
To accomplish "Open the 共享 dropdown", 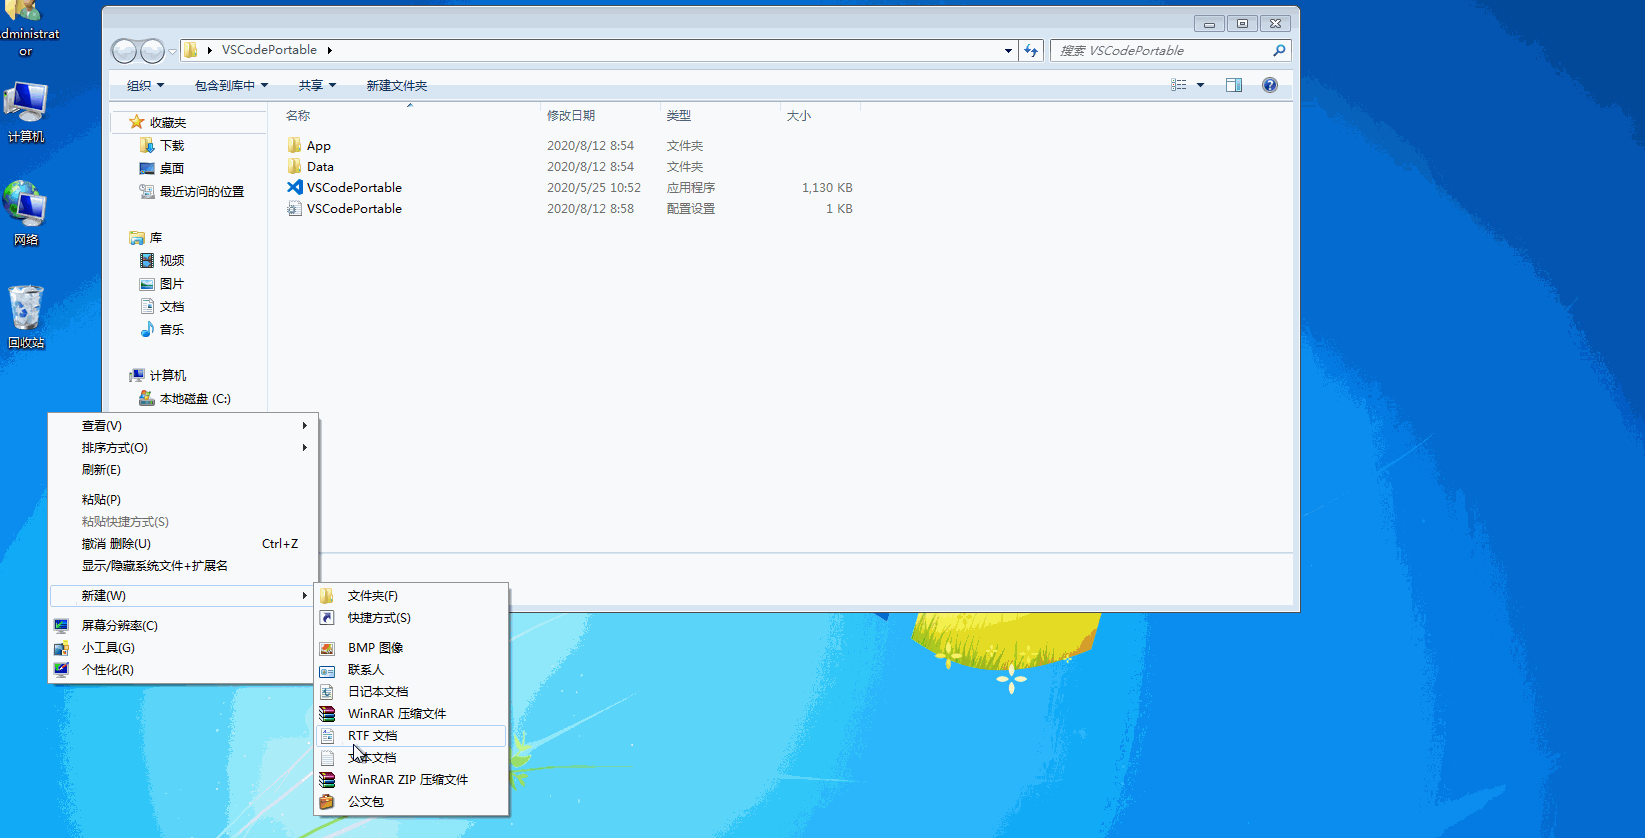I will click(x=317, y=86).
